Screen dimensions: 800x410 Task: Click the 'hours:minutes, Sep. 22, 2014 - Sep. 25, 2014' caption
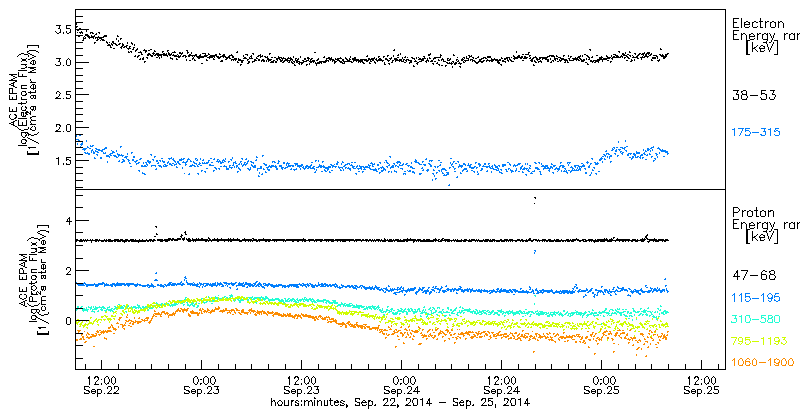(x=401, y=402)
